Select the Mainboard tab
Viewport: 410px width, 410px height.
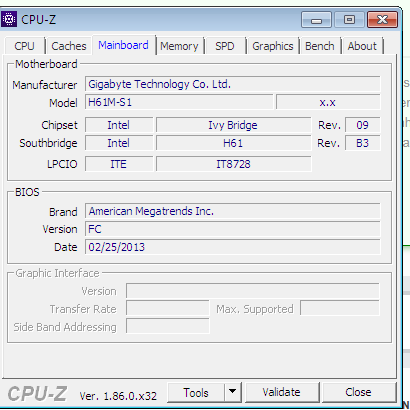pos(123,45)
